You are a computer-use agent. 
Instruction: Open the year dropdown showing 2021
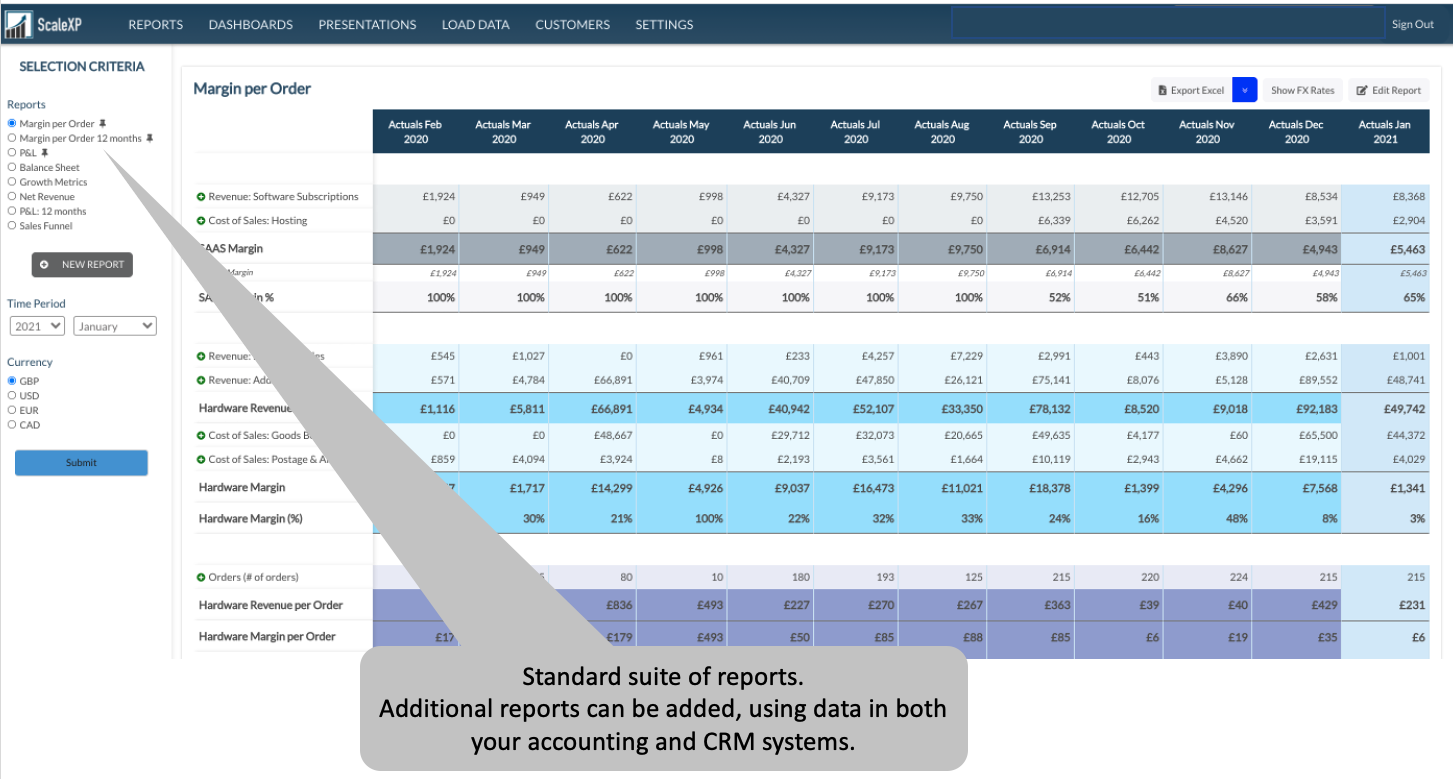(36, 325)
